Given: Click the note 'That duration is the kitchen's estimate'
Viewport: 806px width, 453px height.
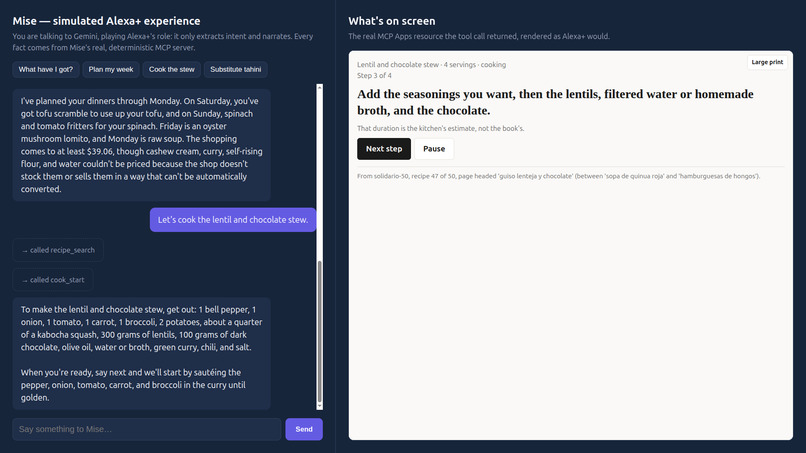Looking at the screenshot, I should (x=441, y=129).
